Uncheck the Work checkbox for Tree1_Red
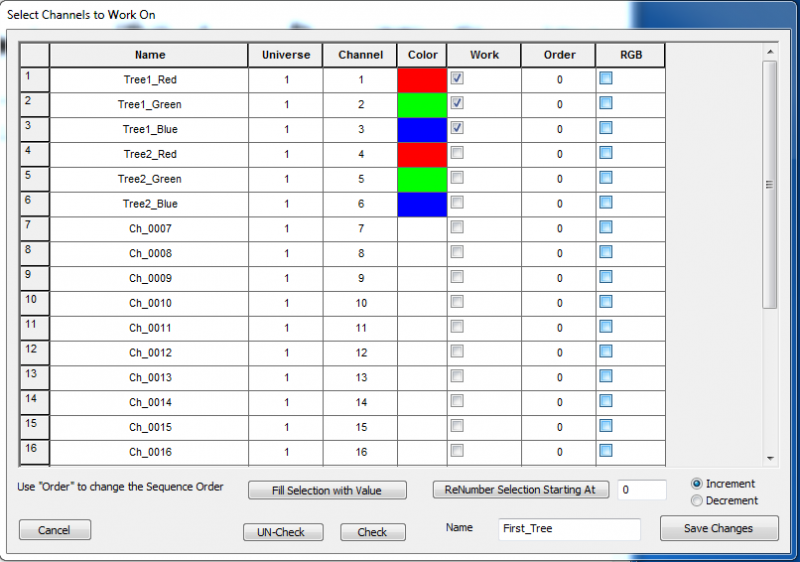 tap(457, 78)
